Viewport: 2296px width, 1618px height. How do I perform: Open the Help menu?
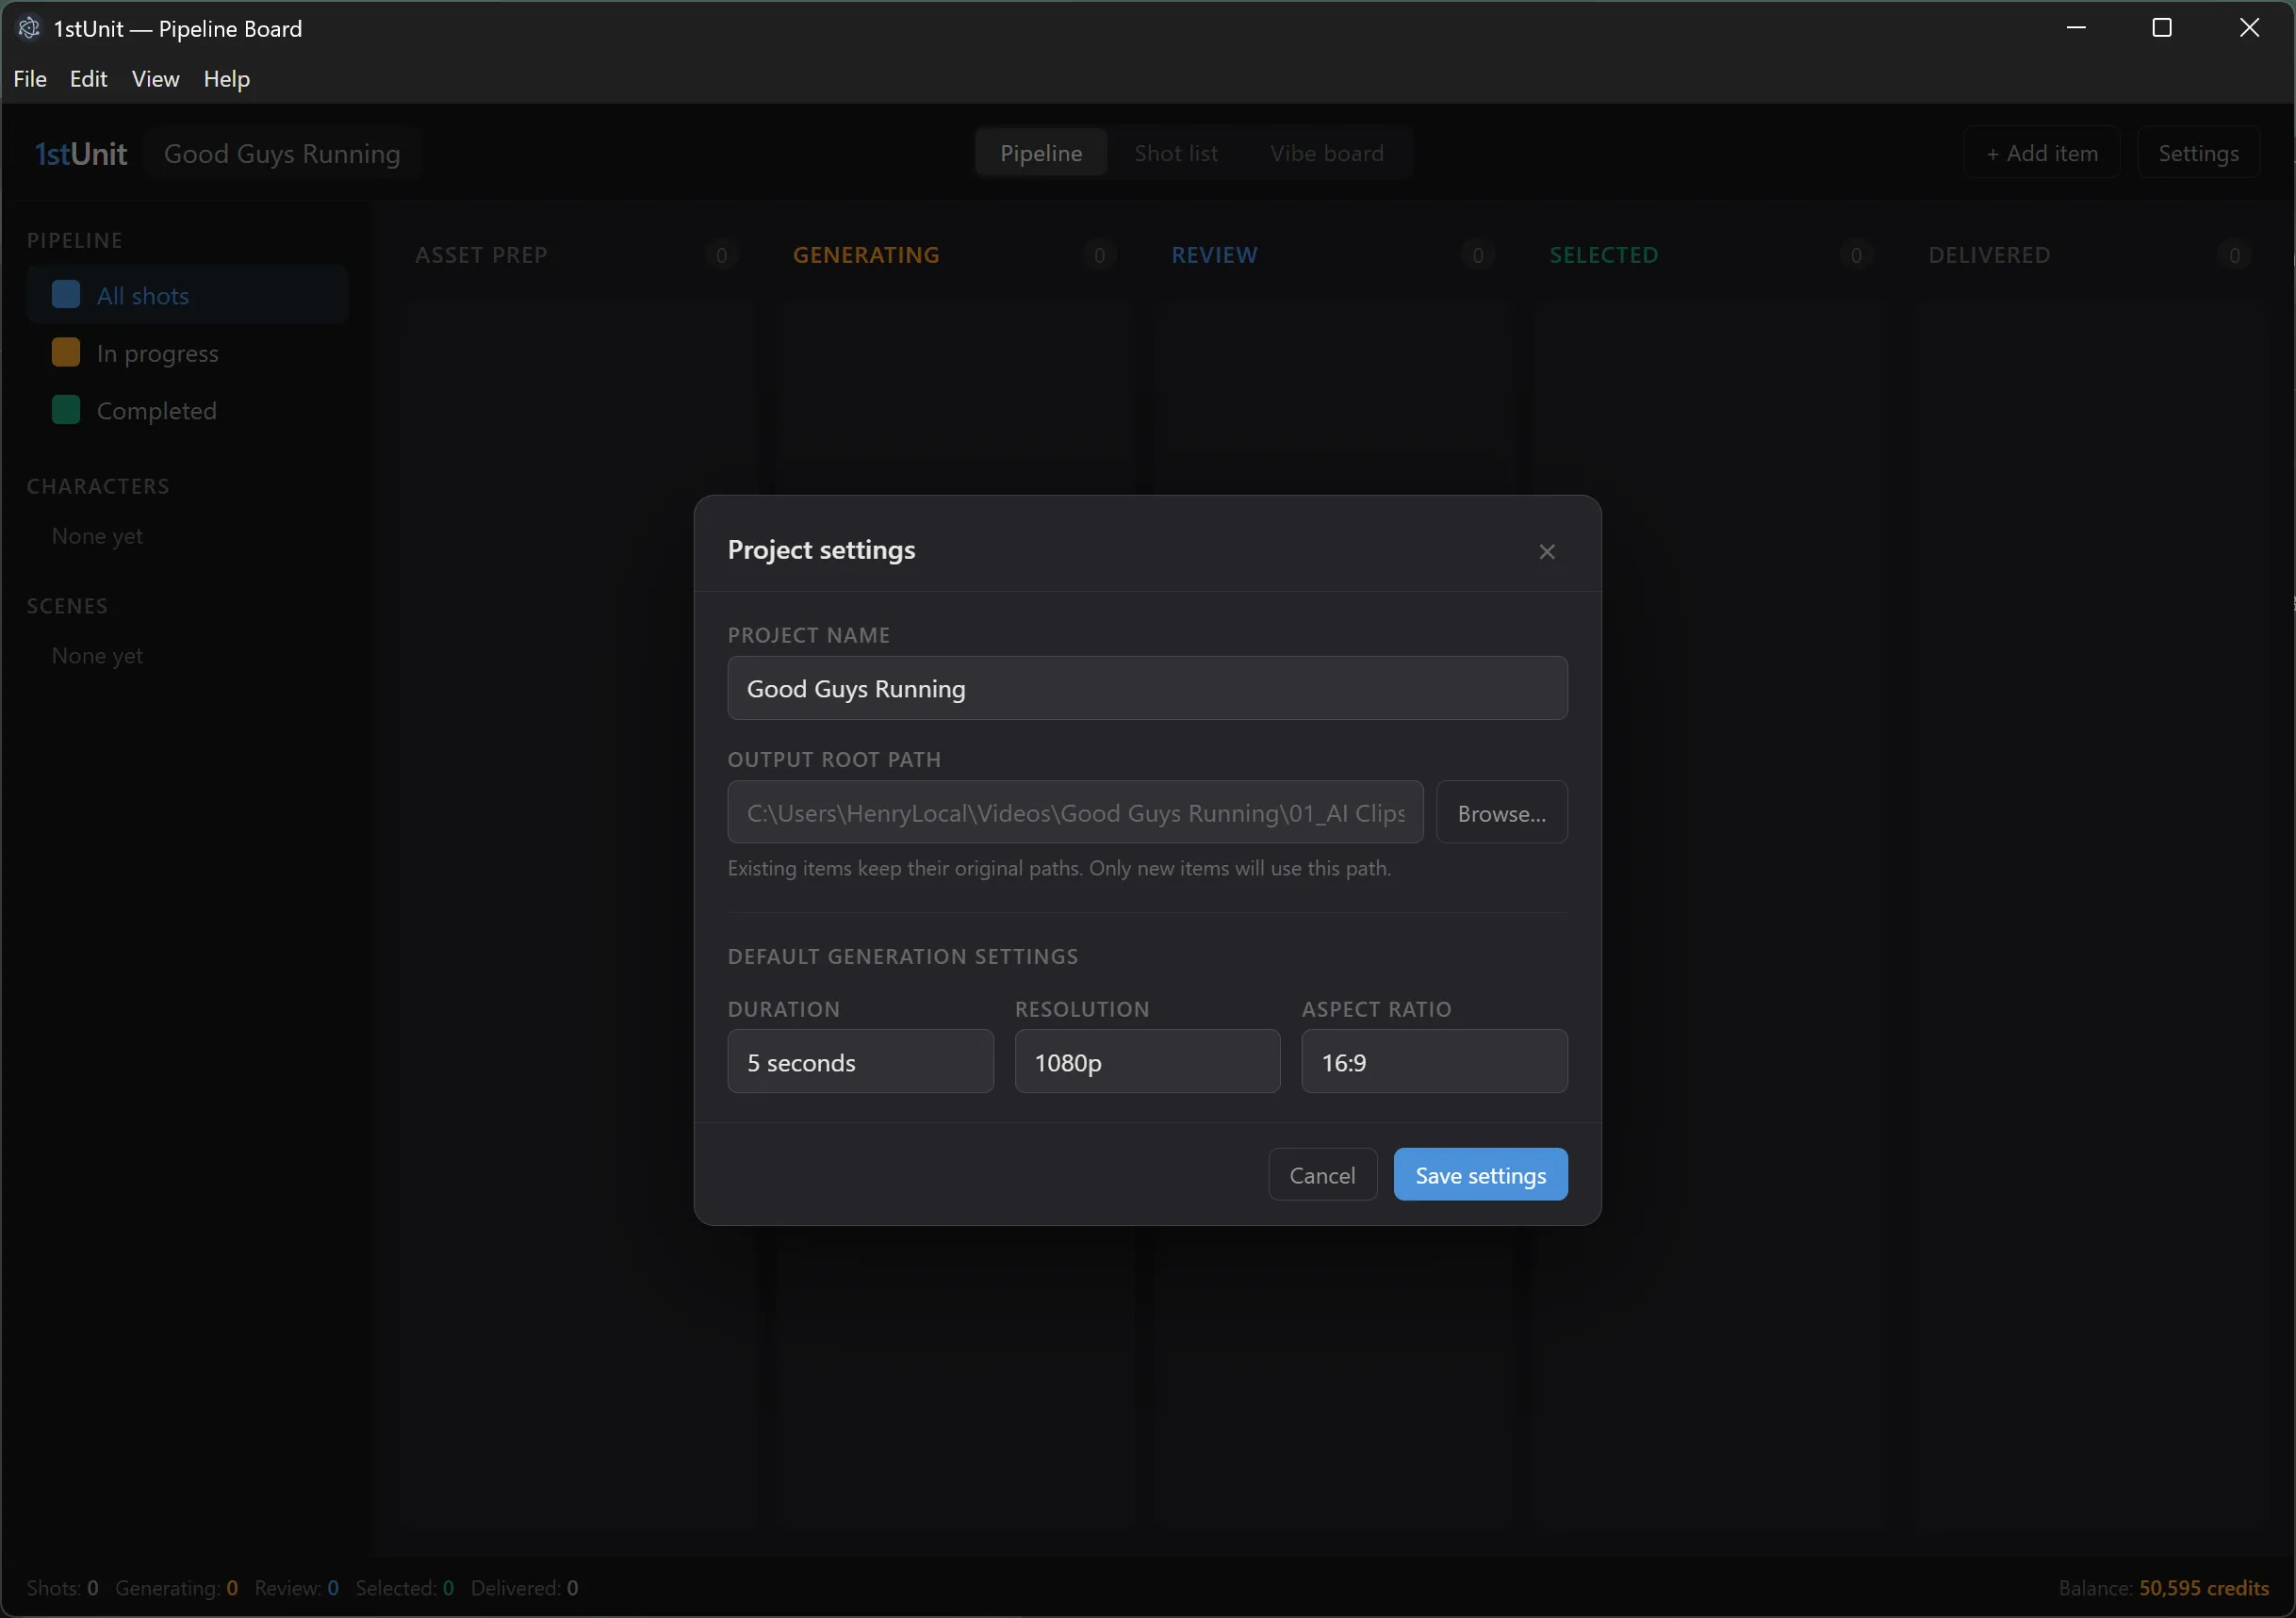pyautogui.click(x=227, y=79)
